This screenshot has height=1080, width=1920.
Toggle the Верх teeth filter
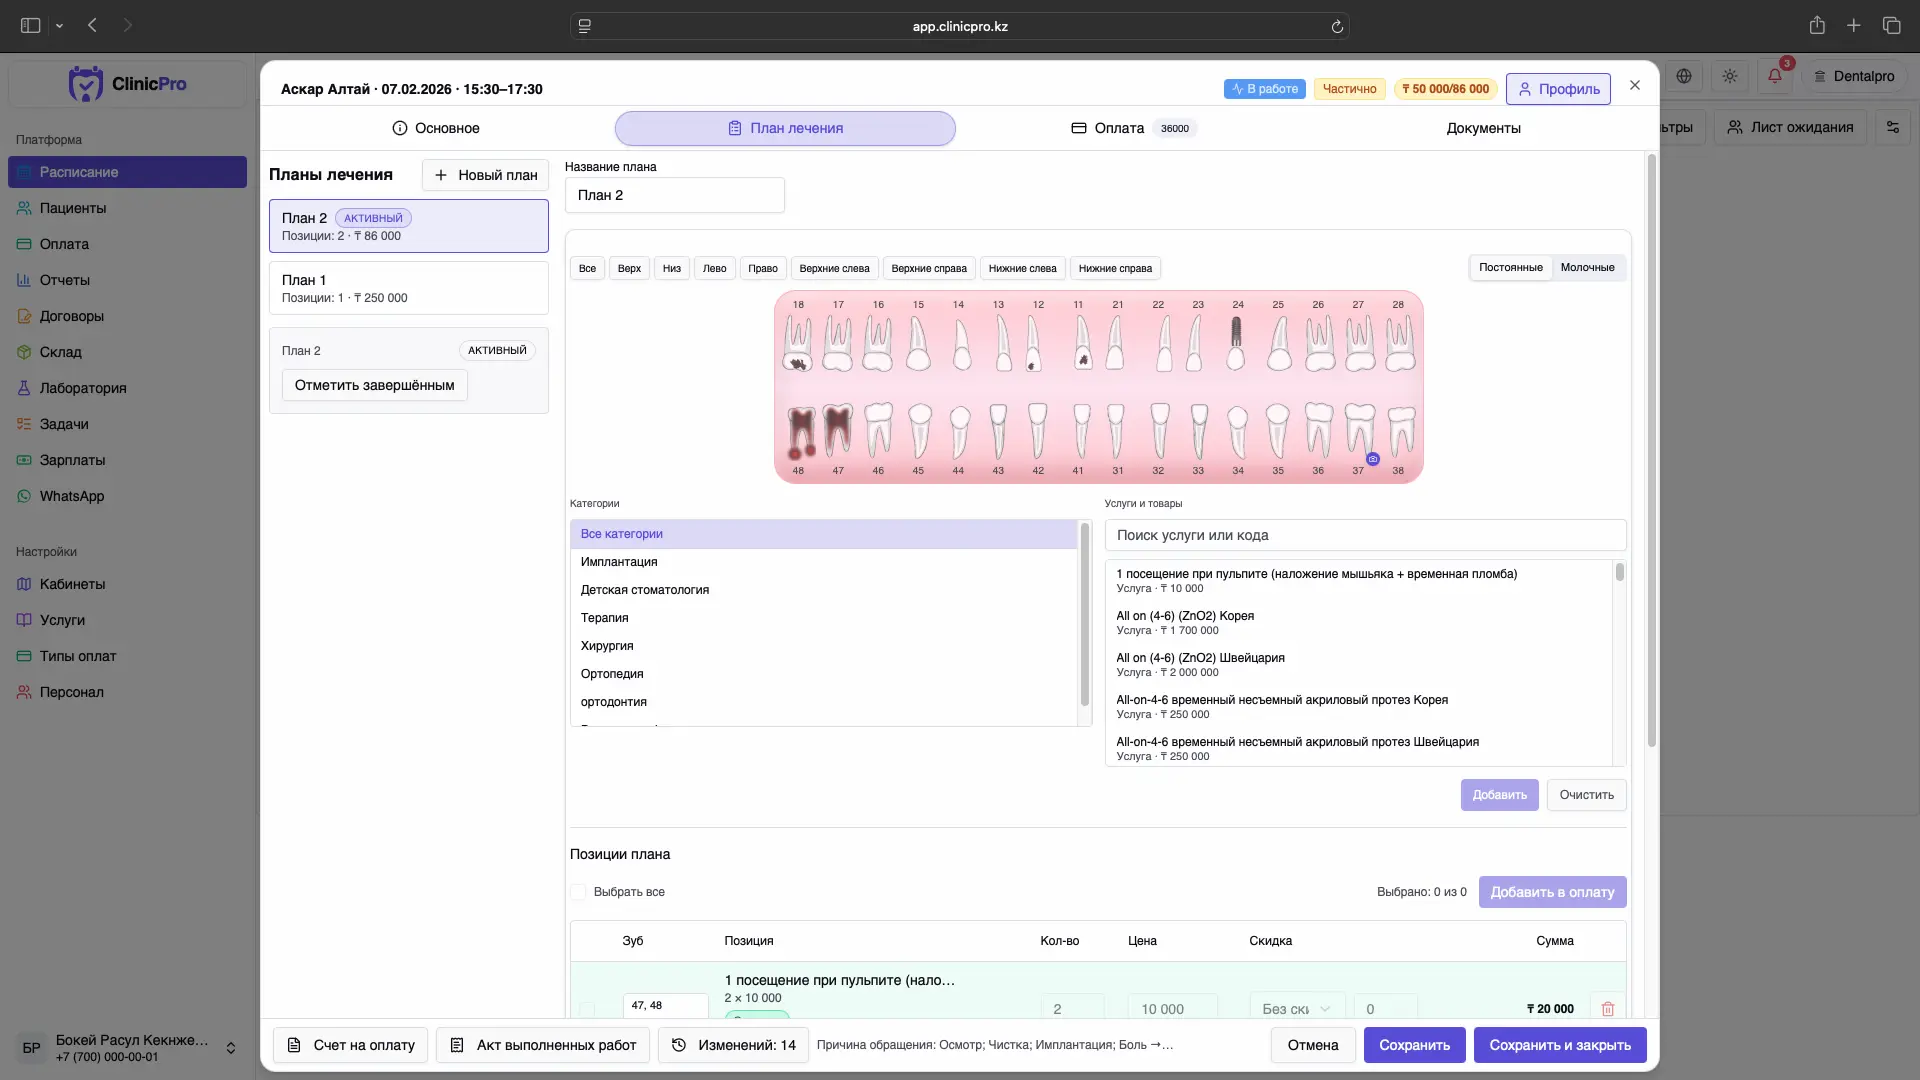tap(629, 268)
